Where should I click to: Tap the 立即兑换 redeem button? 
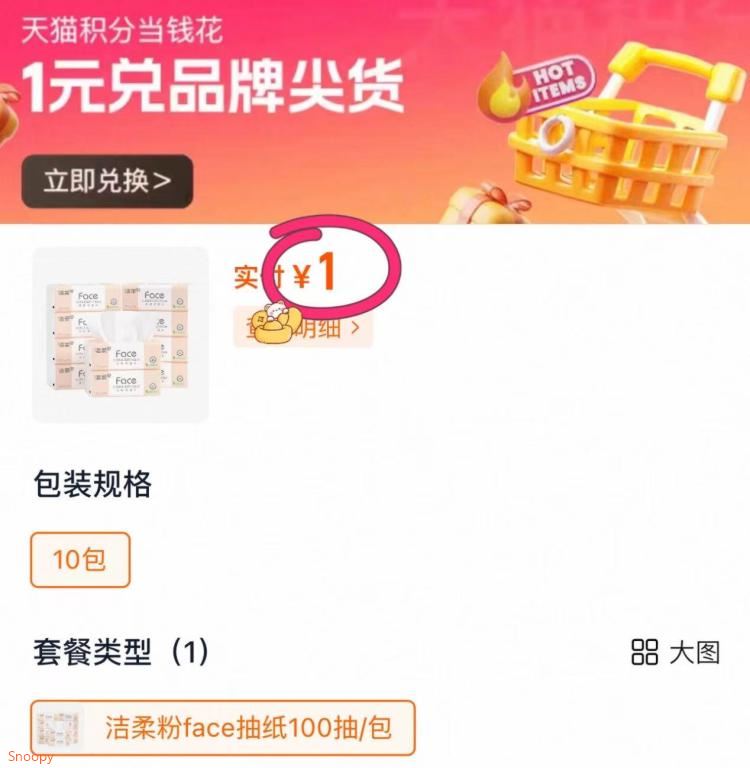pyautogui.click(x=107, y=181)
